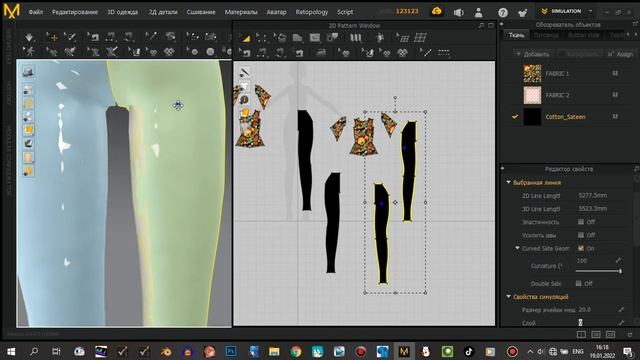Viewport: 640px width, 360px height.
Task: Open TikTok from the taskbar
Action: pos(469,351)
